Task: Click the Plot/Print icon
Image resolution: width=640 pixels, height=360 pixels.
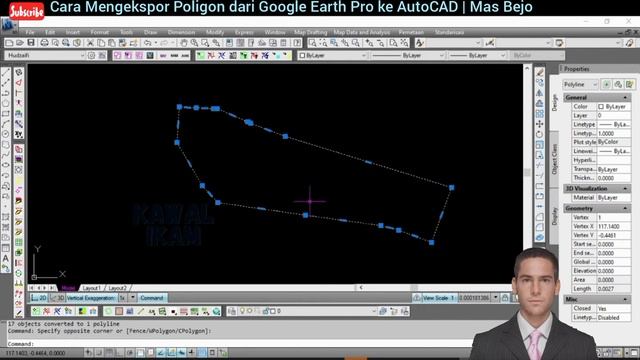Action: (x=44, y=43)
